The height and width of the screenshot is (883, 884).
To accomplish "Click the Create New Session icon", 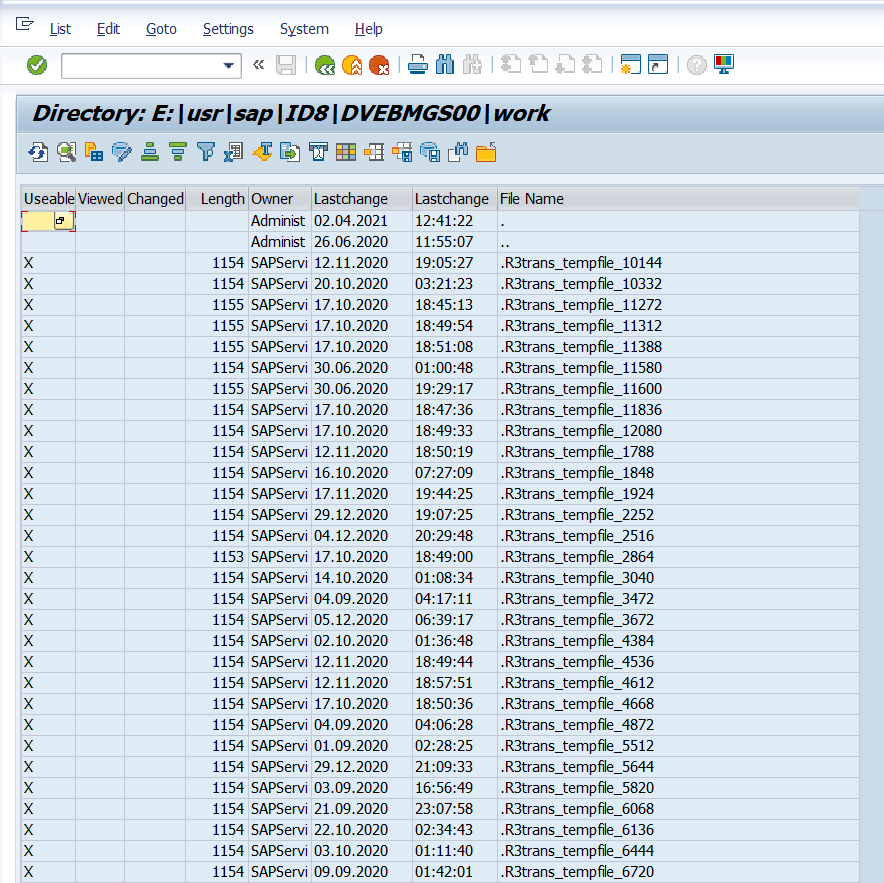I will [x=630, y=66].
